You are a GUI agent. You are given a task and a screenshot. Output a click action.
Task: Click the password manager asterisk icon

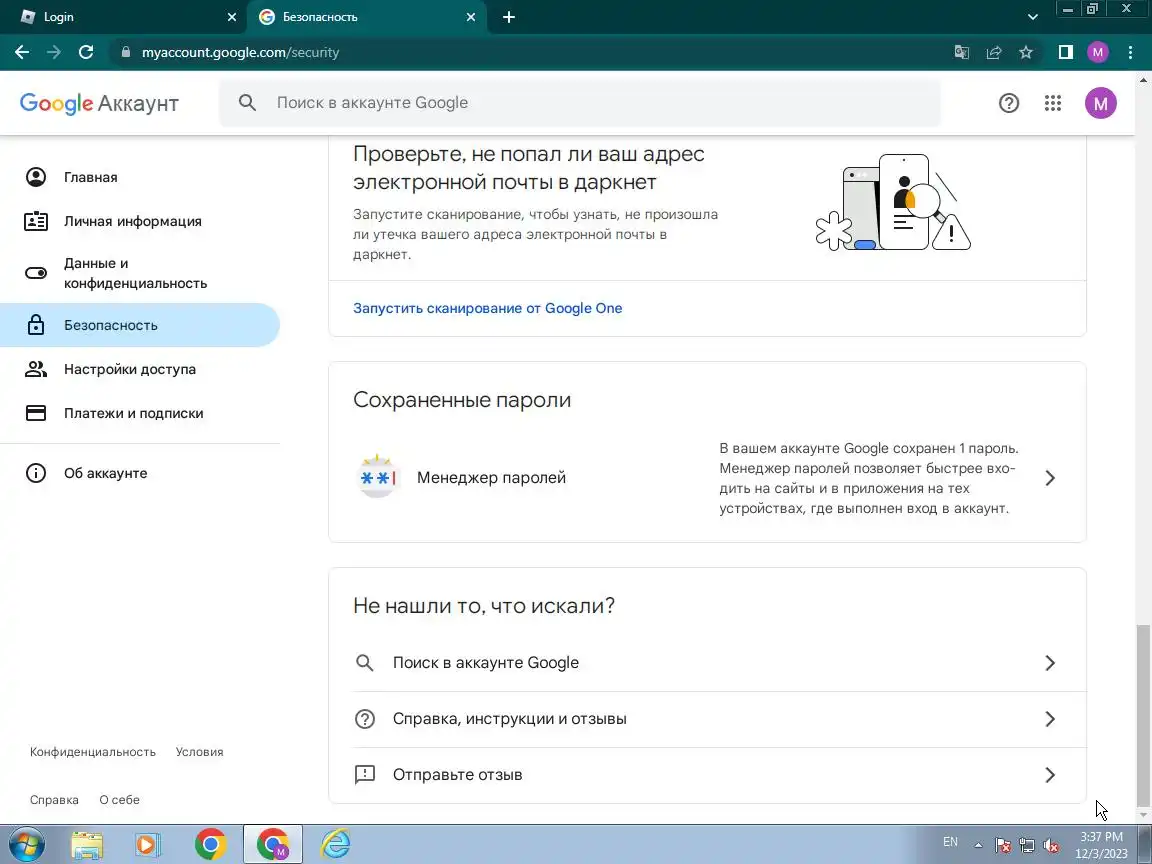[377, 478]
